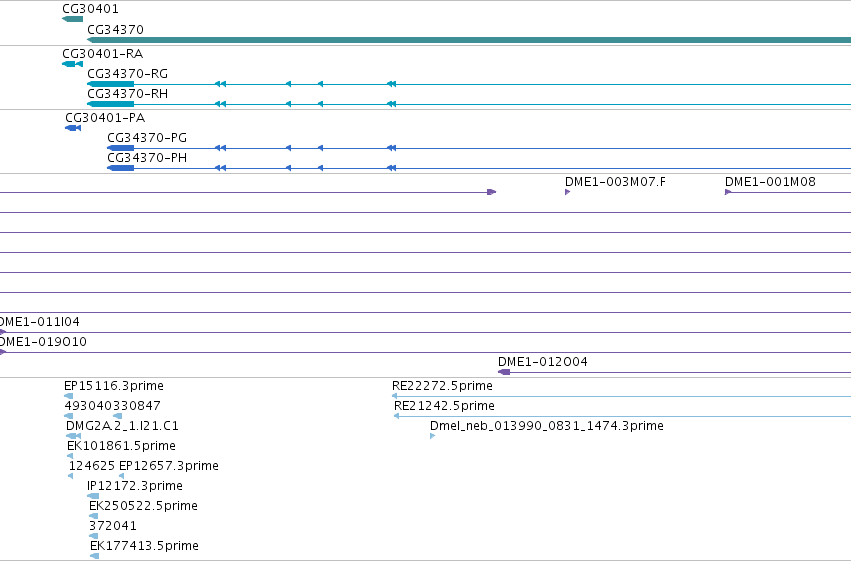Click the CG30401-RA label text

pyautogui.click(x=103, y=54)
